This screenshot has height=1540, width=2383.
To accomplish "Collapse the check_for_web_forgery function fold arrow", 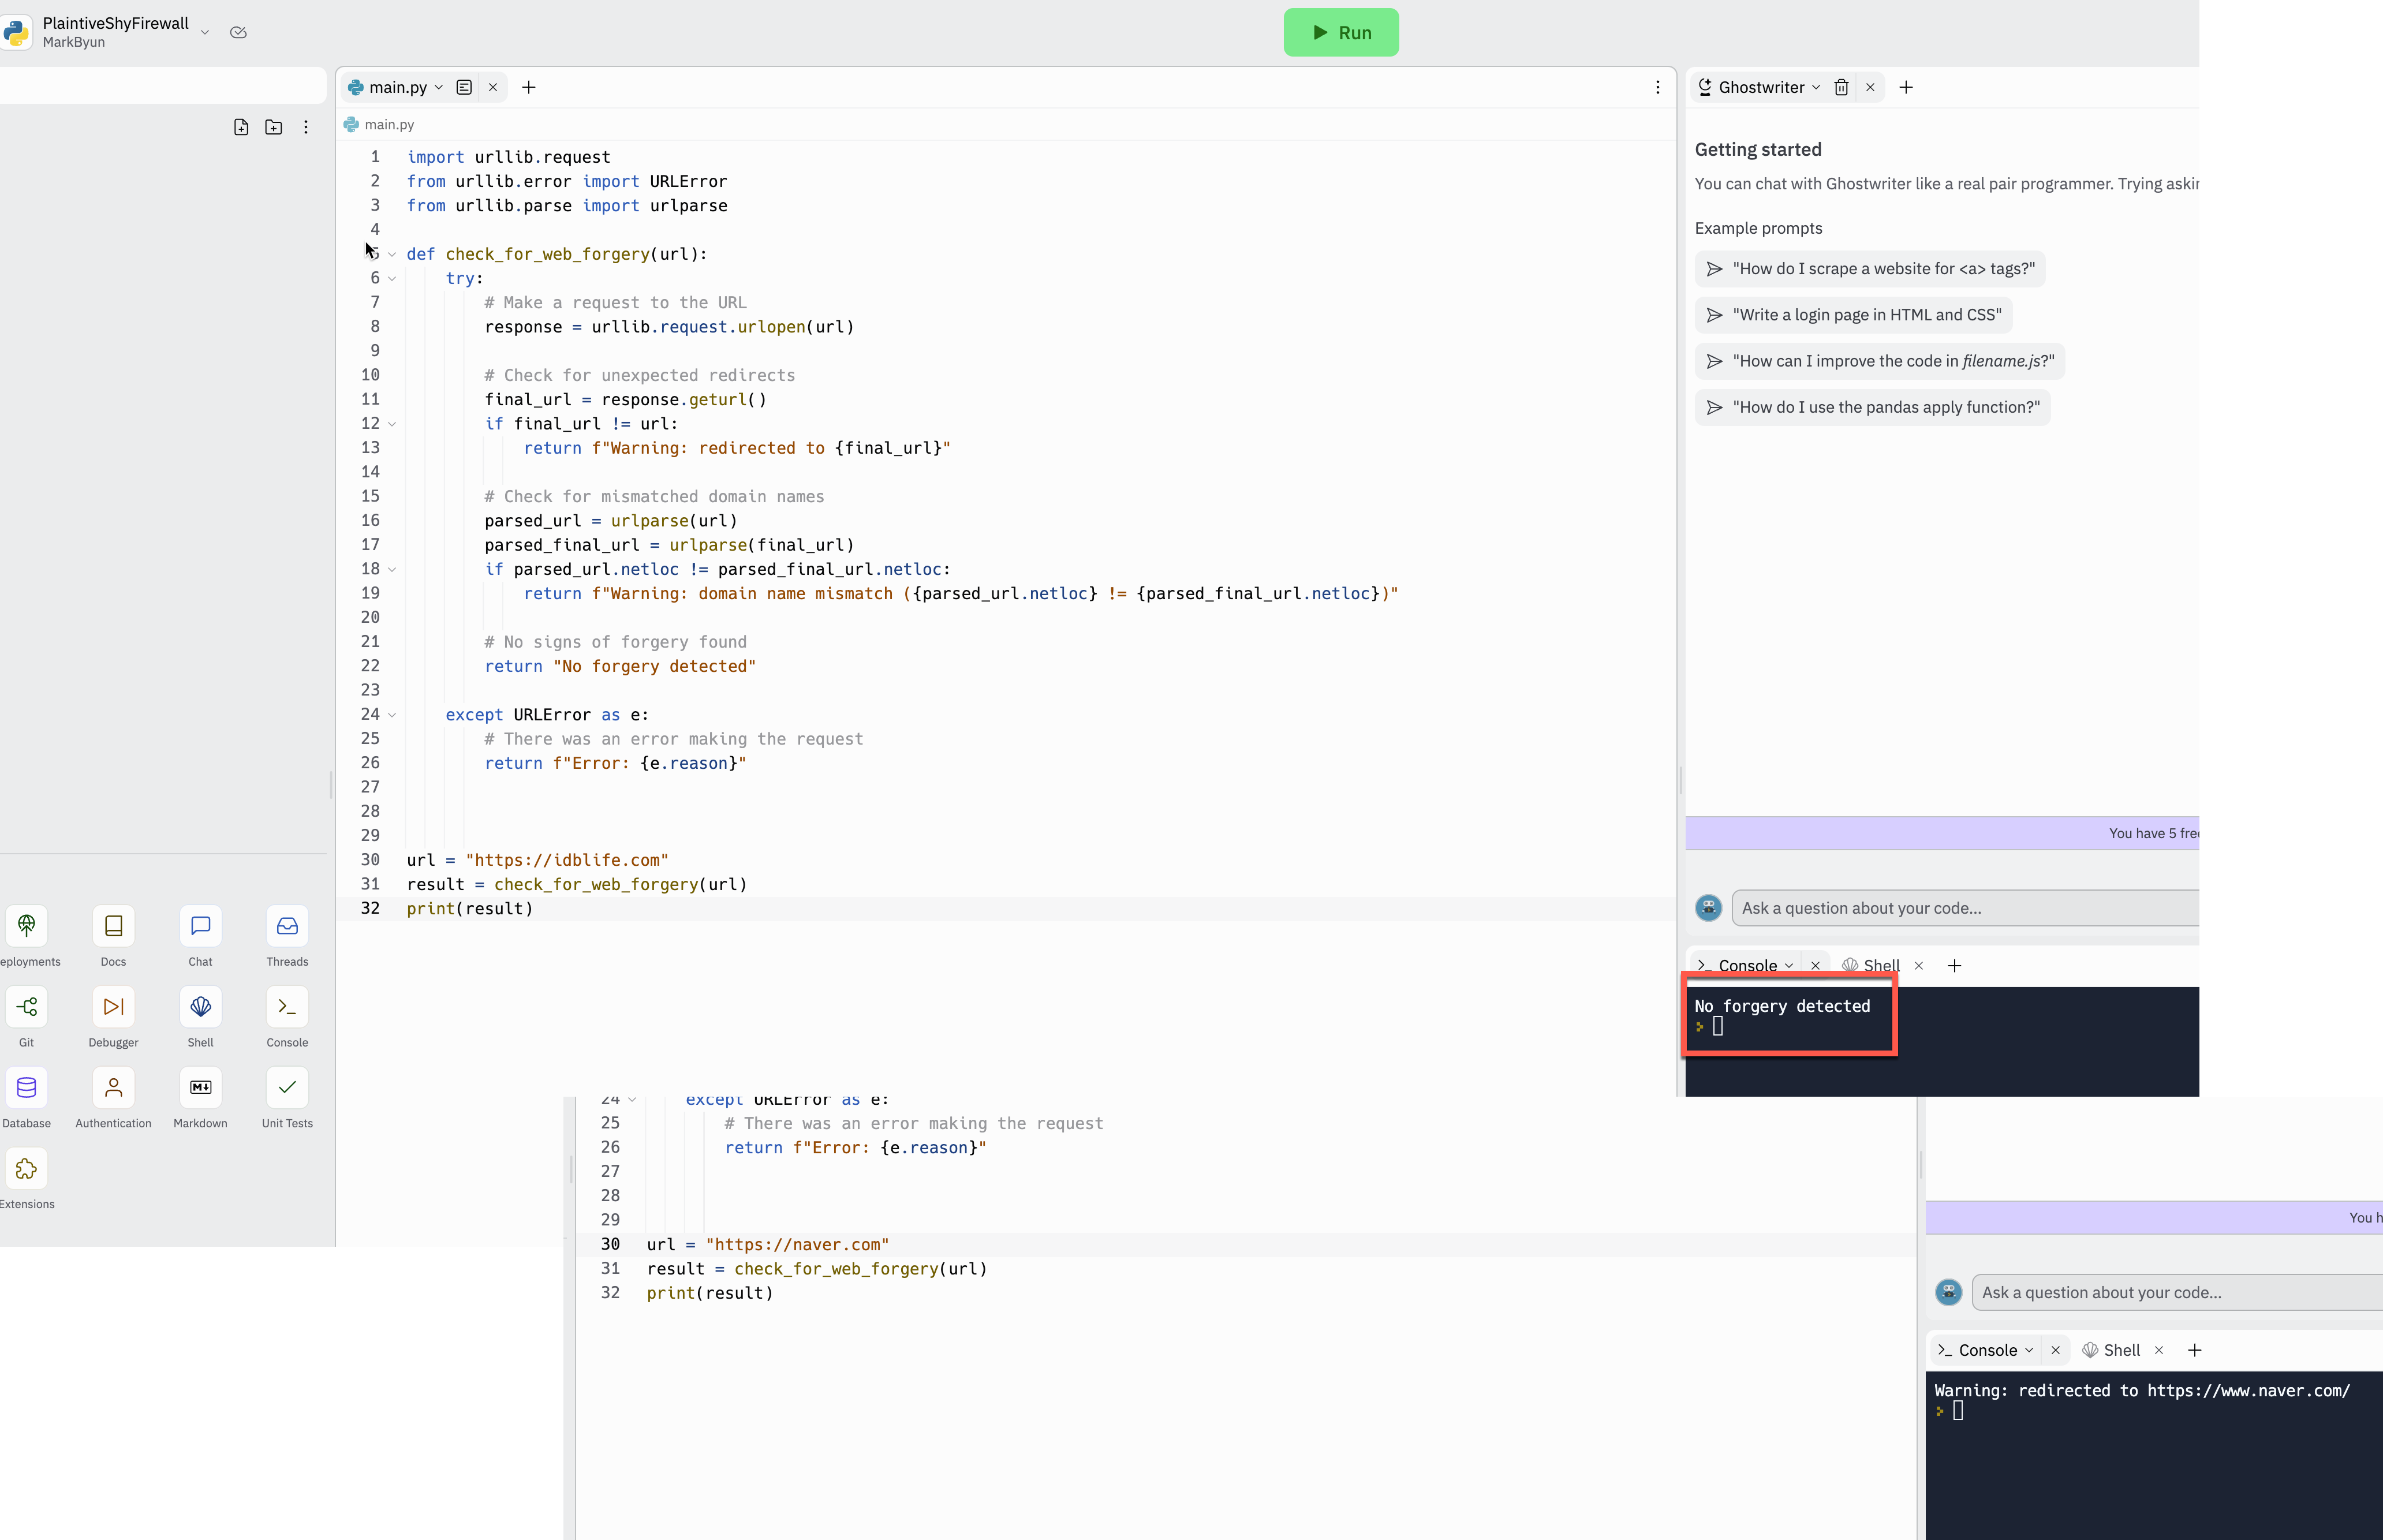I will (392, 254).
